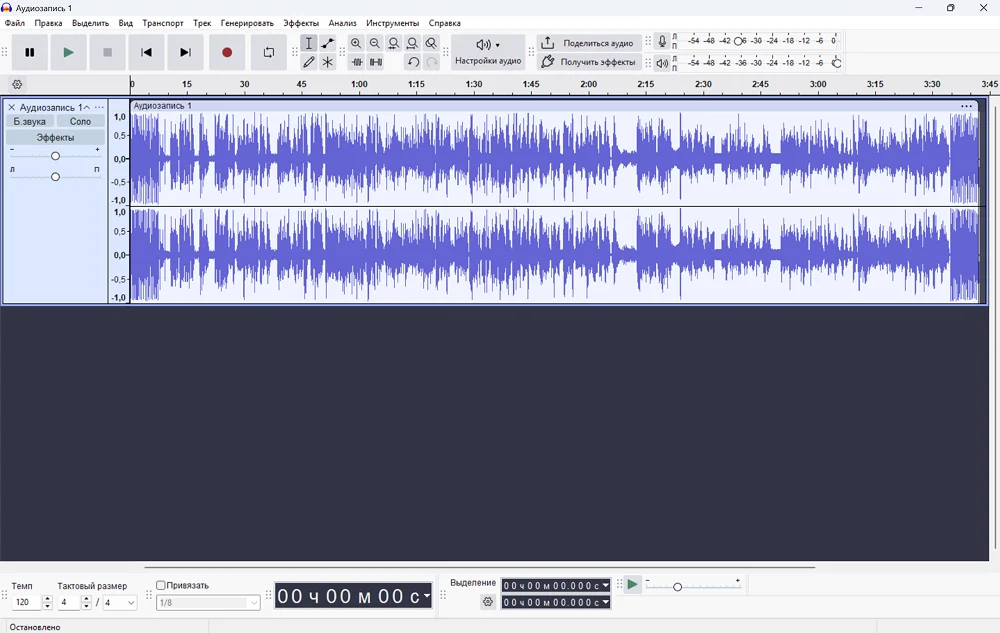Click the Zoom Toggle icon
Screen dimensions: 1000x633
[x=432, y=43]
